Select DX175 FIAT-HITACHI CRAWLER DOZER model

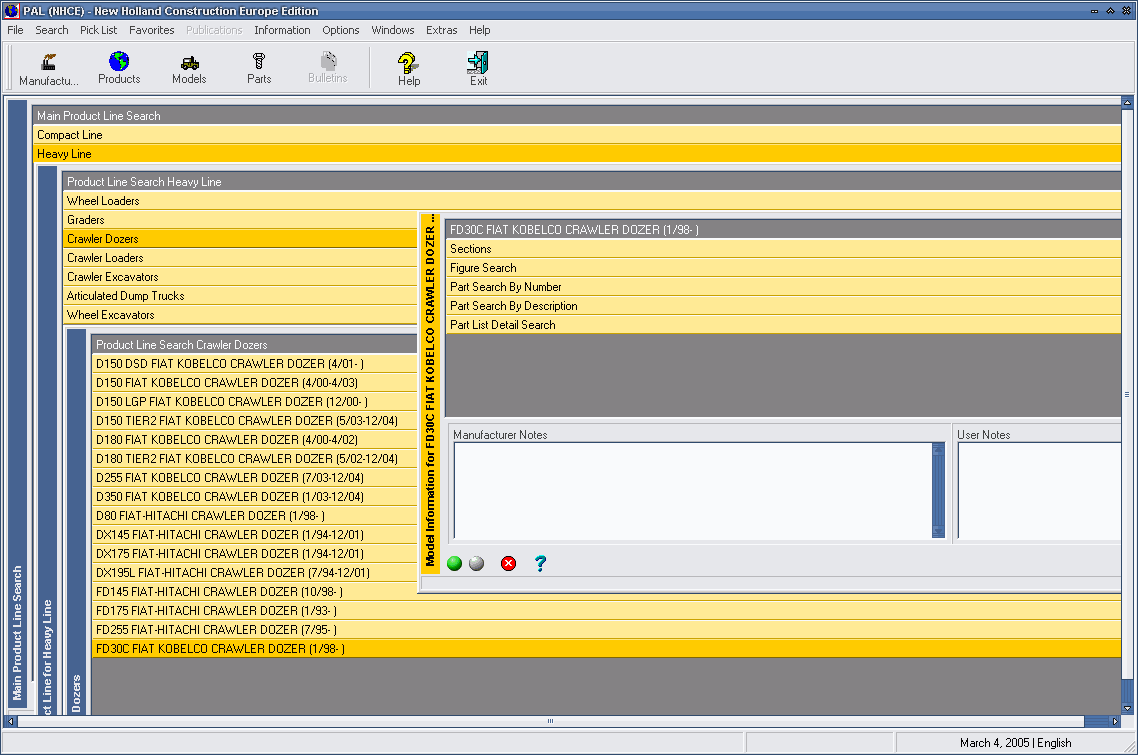point(255,553)
